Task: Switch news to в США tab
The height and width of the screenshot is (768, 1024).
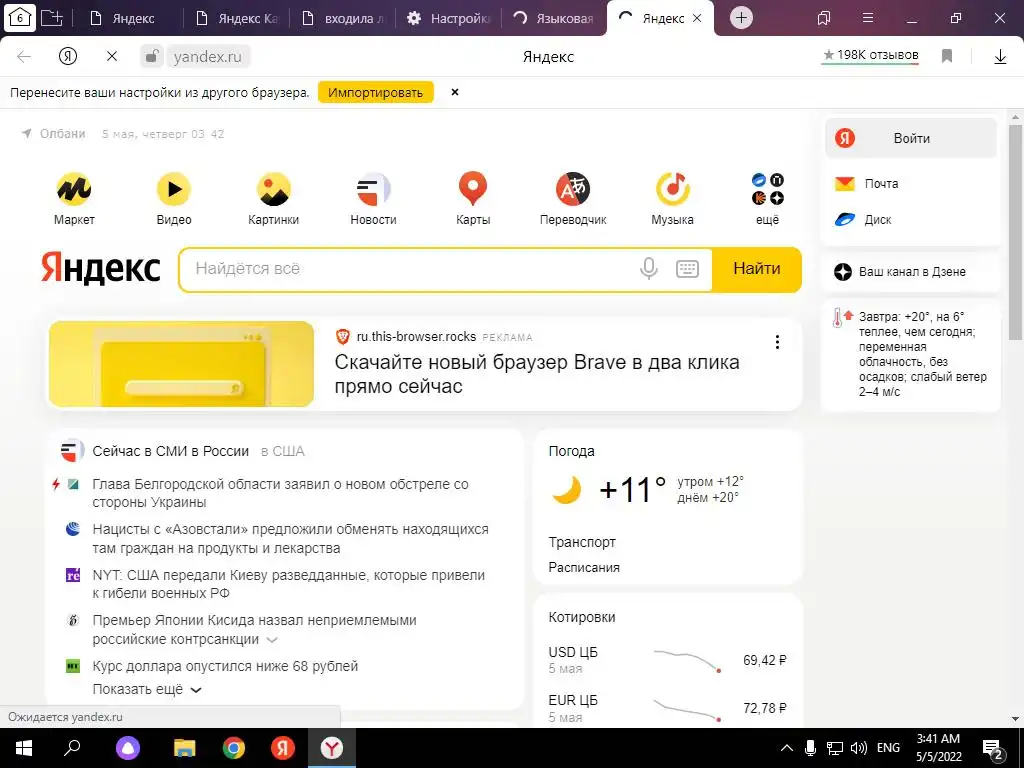Action: (x=283, y=451)
